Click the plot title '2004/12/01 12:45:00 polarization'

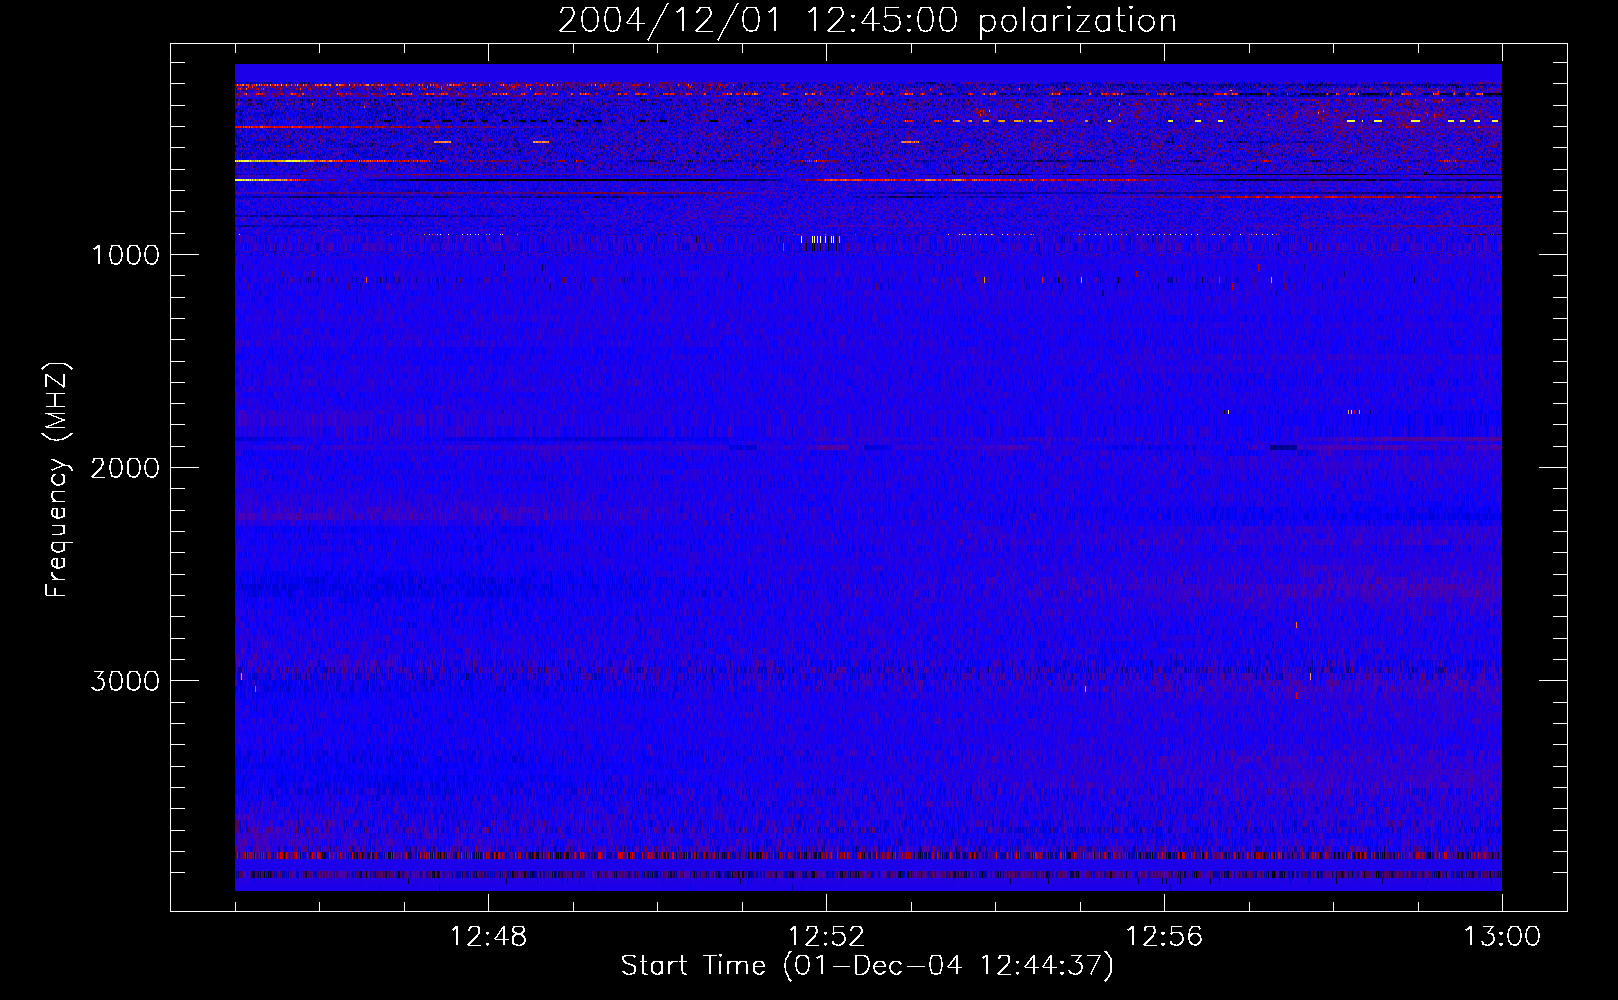tap(867, 21)
